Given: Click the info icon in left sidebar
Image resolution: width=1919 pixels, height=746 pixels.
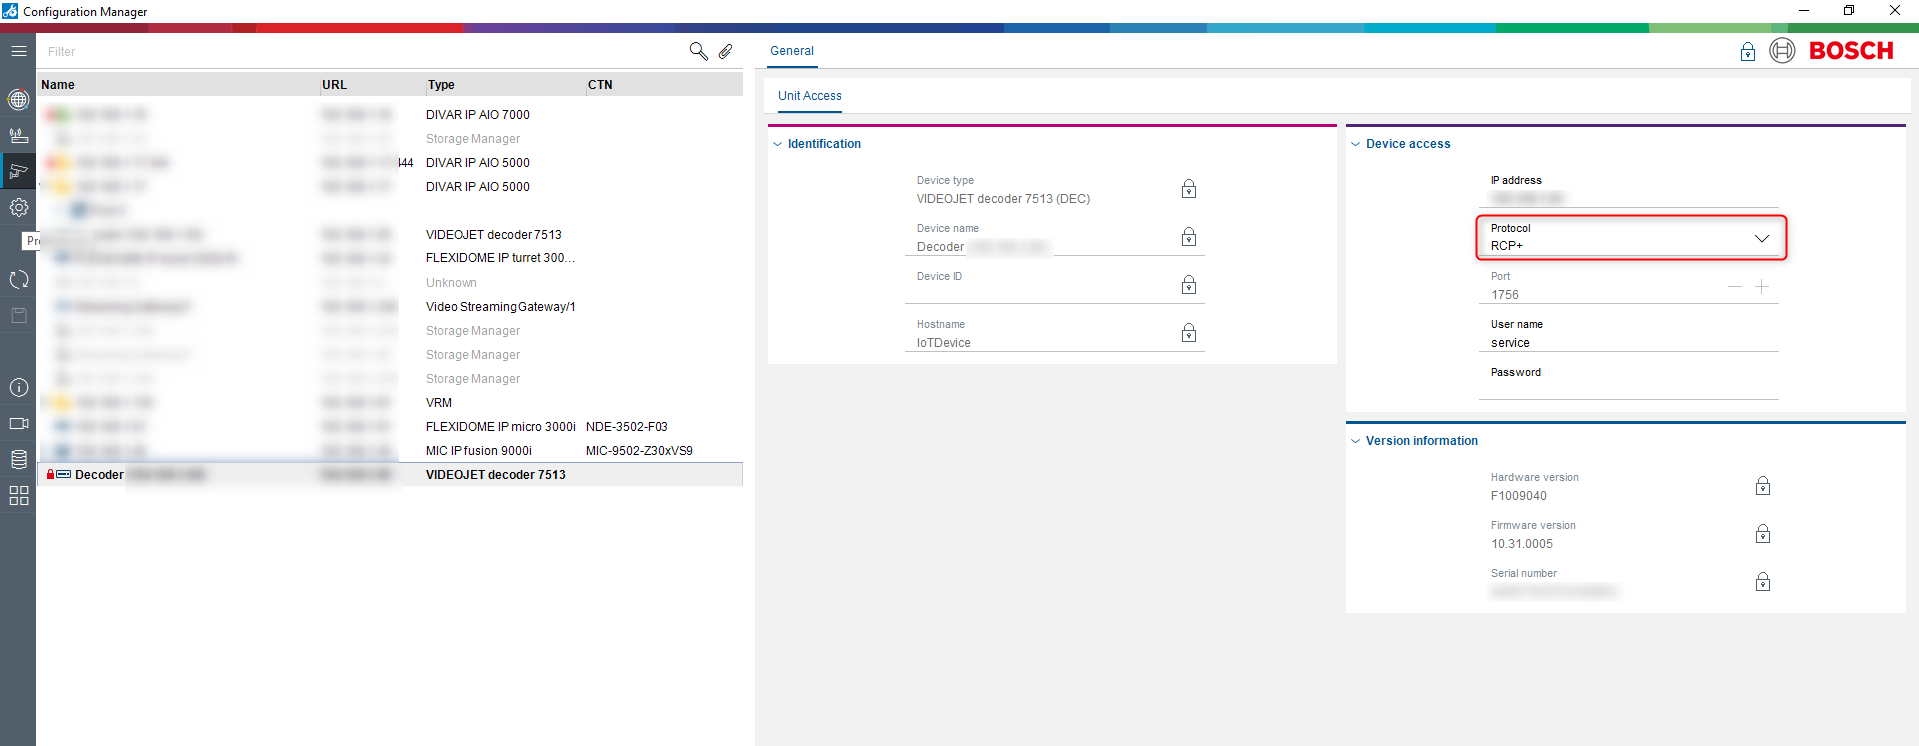Looking at the screenshot, I should (18, 388).
